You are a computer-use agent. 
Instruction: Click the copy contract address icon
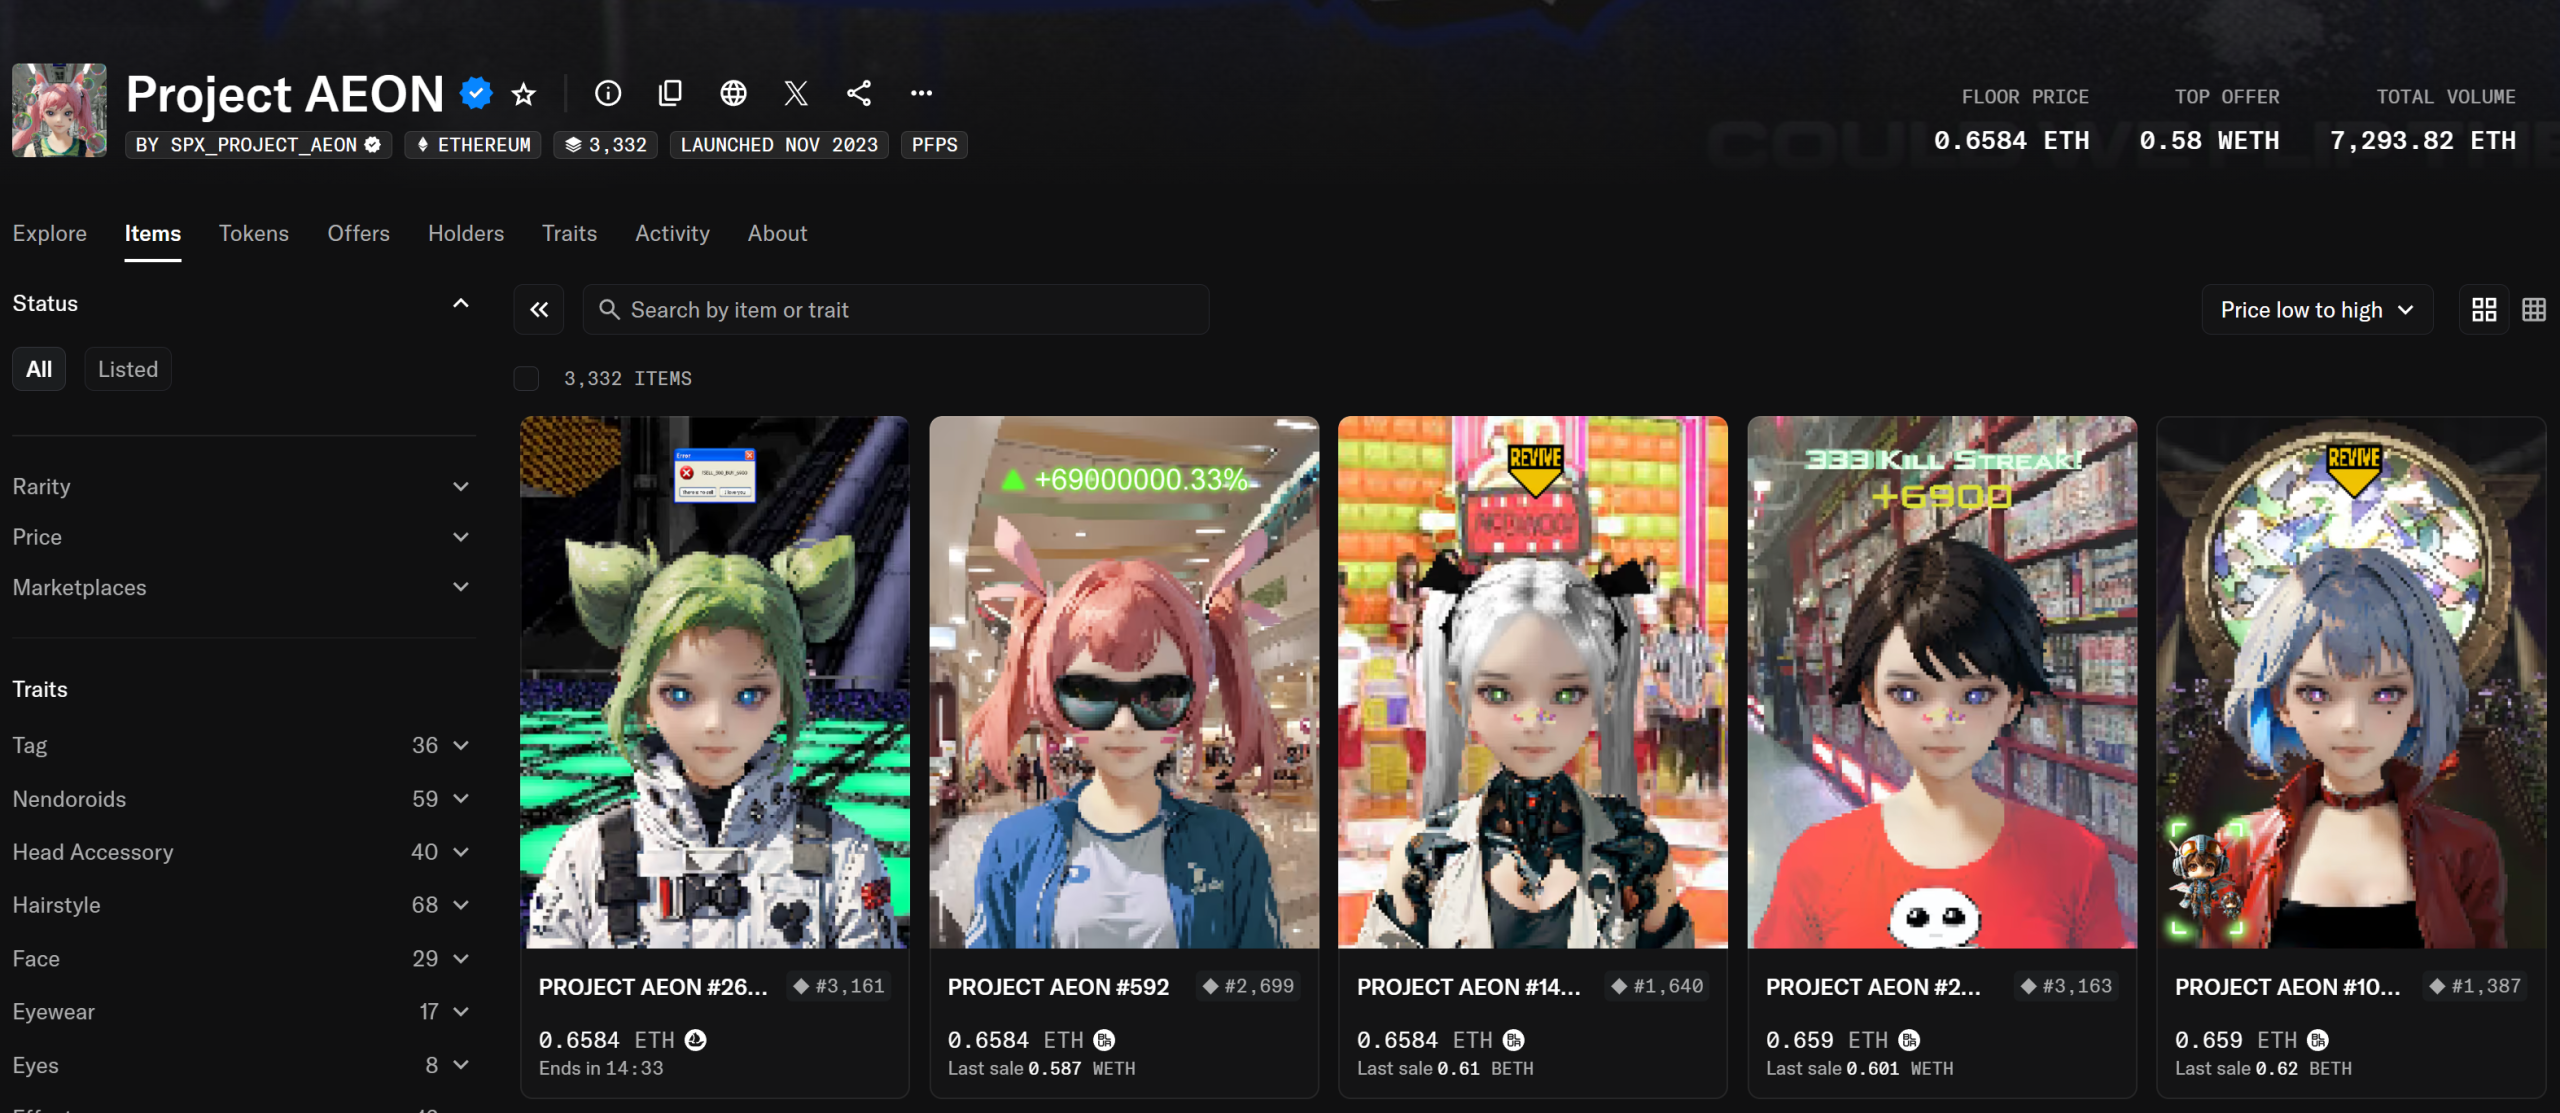[670, 94]
